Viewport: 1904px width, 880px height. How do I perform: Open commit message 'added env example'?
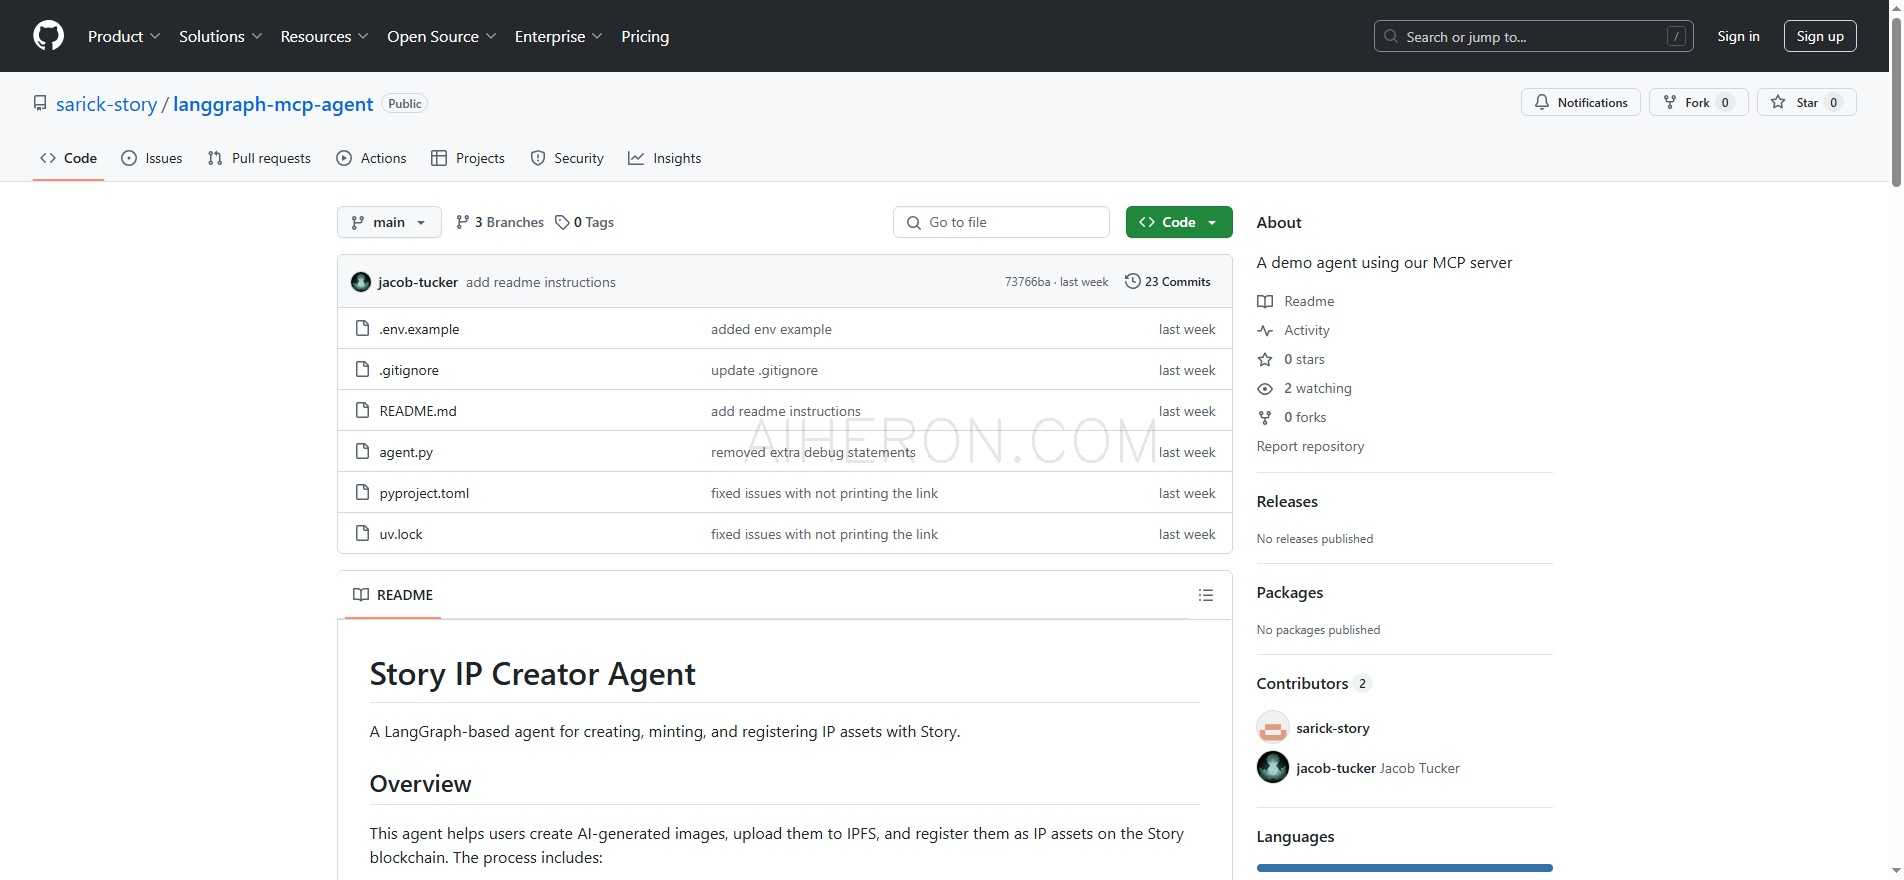coord(771,329)
